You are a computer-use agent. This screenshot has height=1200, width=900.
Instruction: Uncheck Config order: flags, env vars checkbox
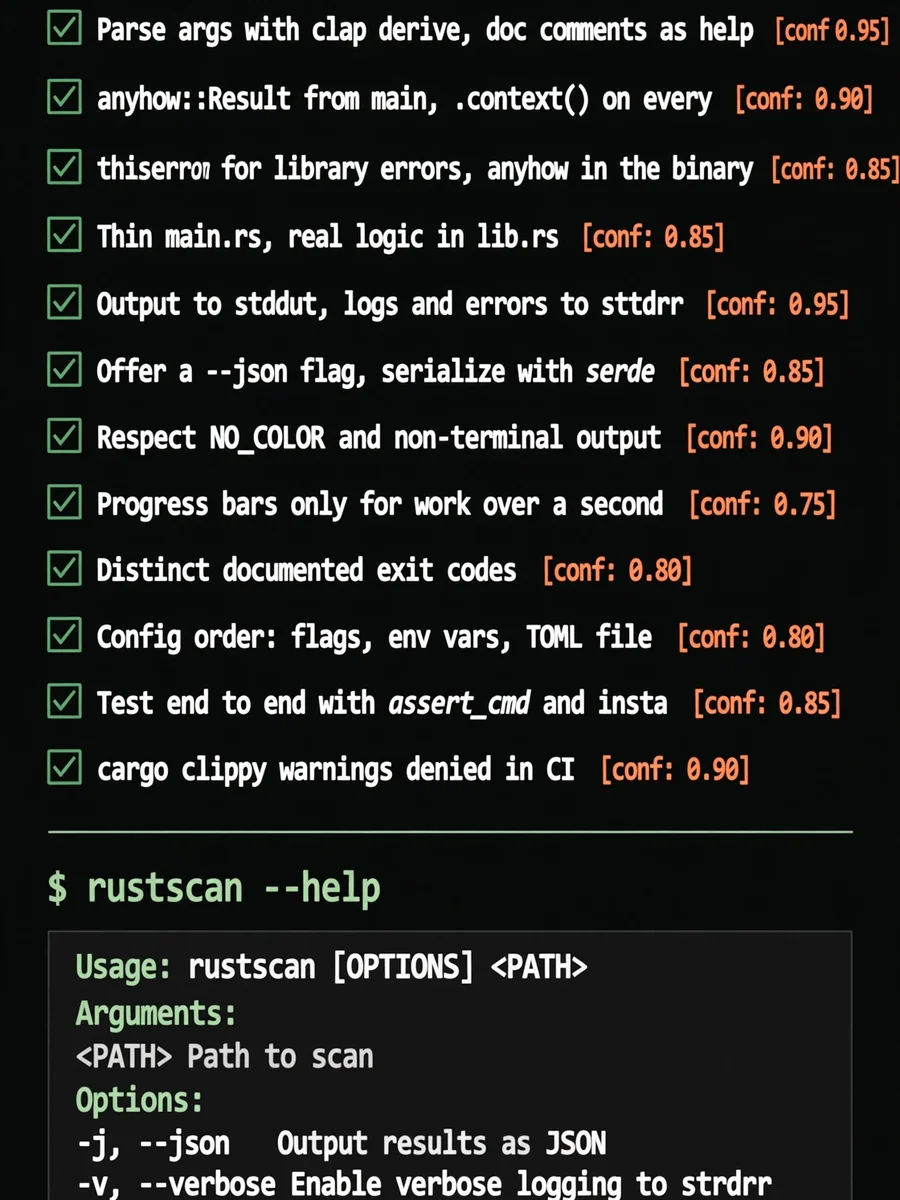64,635
